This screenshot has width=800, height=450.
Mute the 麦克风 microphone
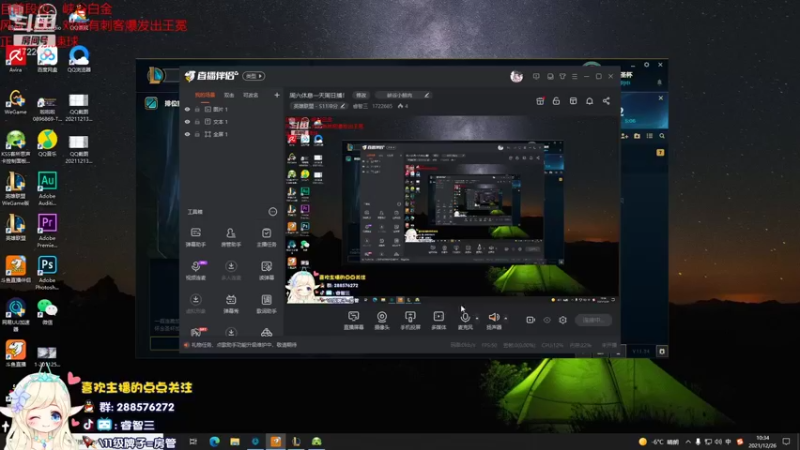(465, 320)
